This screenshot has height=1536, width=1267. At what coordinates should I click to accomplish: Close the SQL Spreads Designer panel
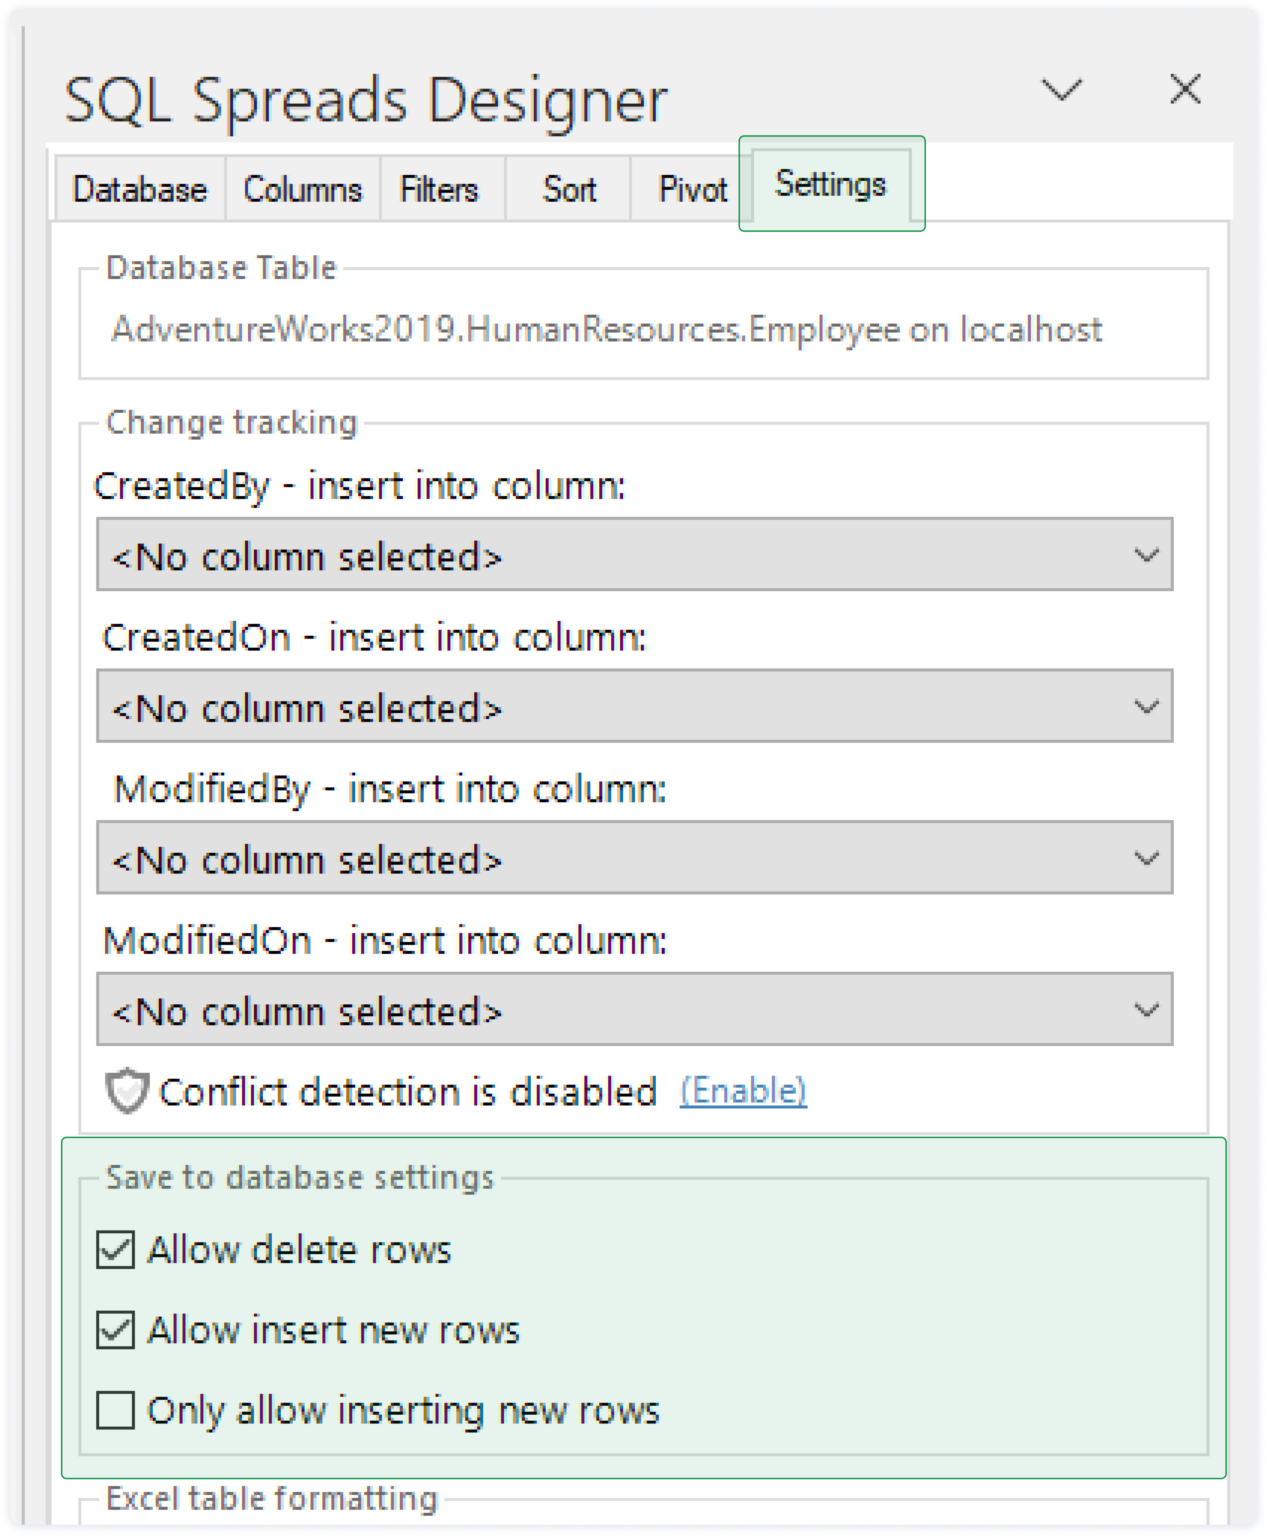[1185, 89]
